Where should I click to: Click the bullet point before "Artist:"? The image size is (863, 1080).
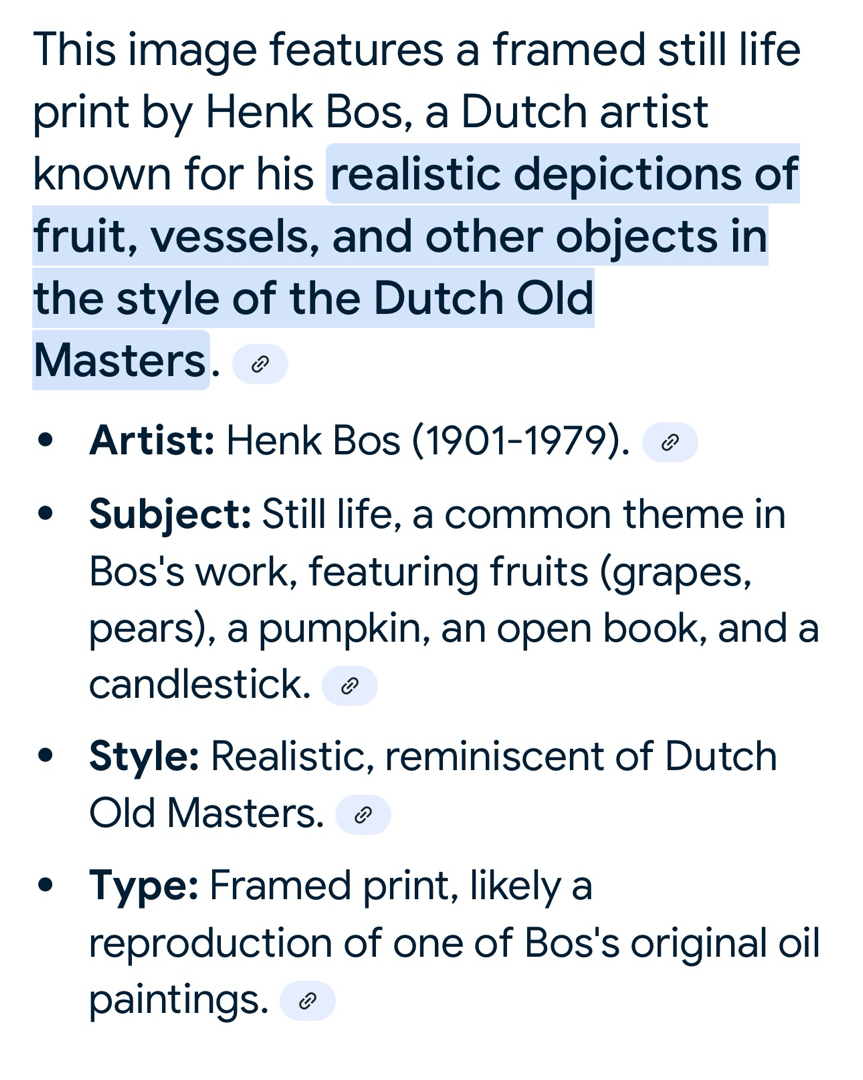click(46, 442)
